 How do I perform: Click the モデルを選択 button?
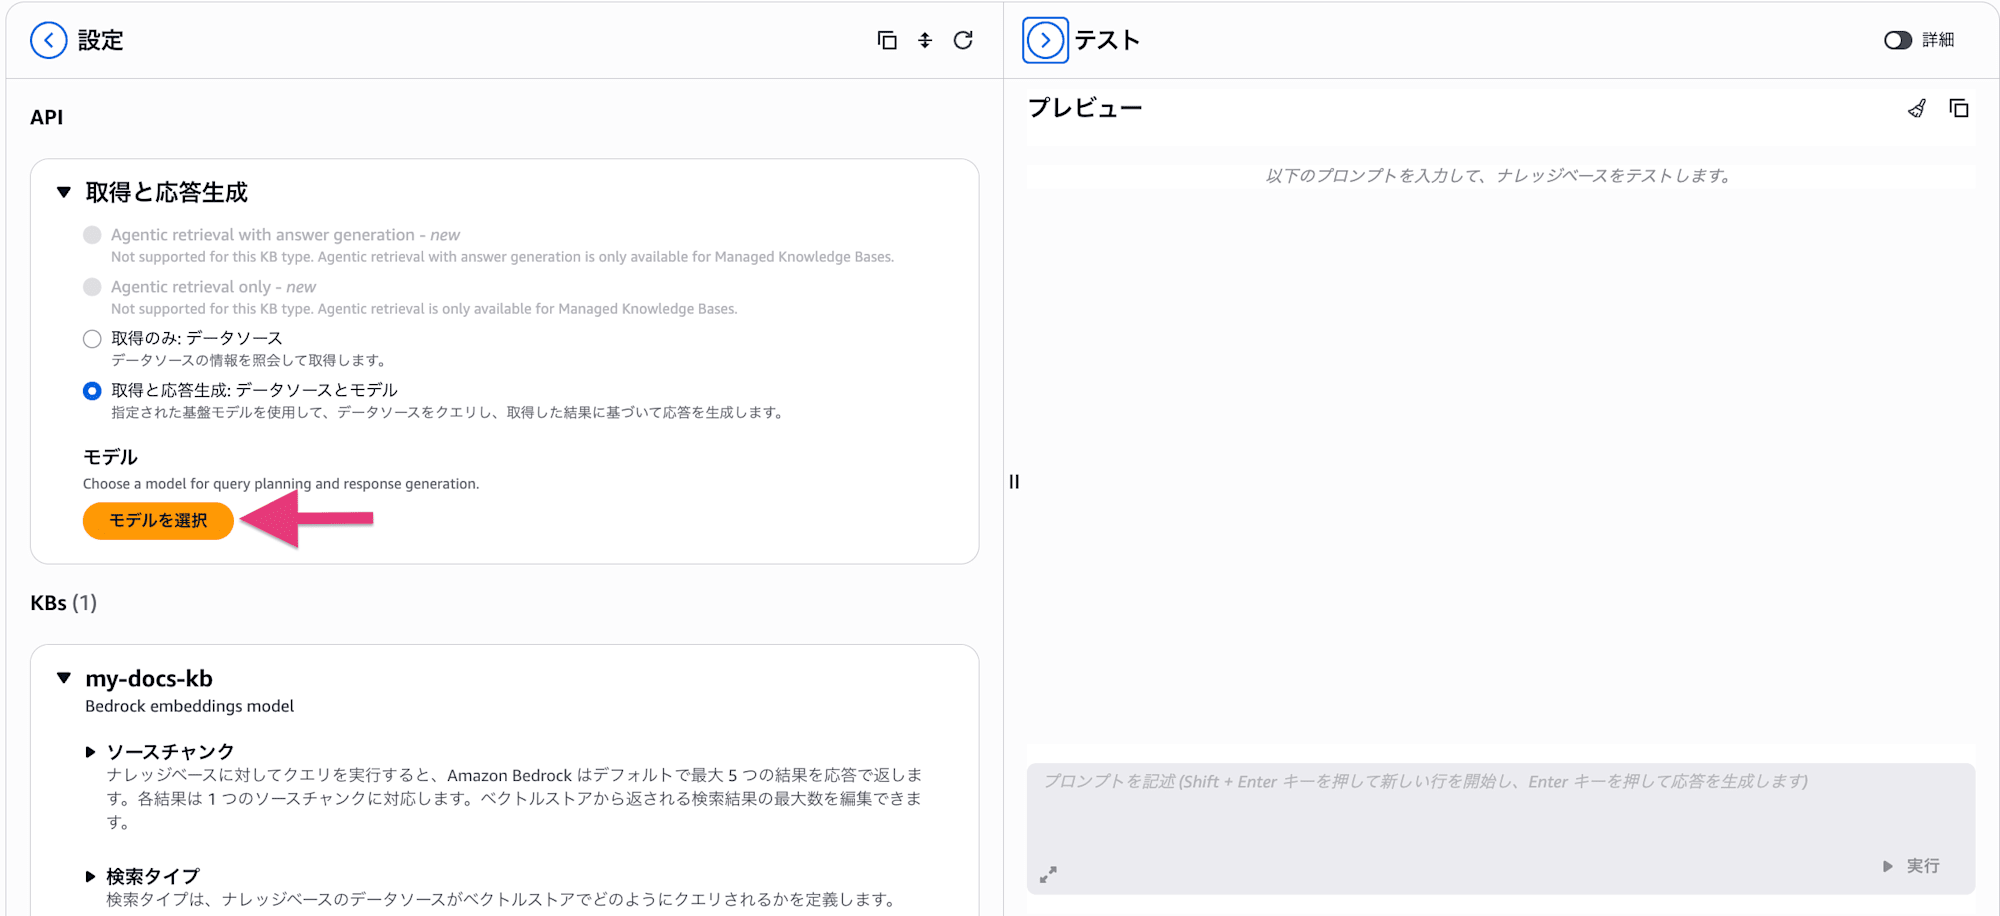(158, 521)
